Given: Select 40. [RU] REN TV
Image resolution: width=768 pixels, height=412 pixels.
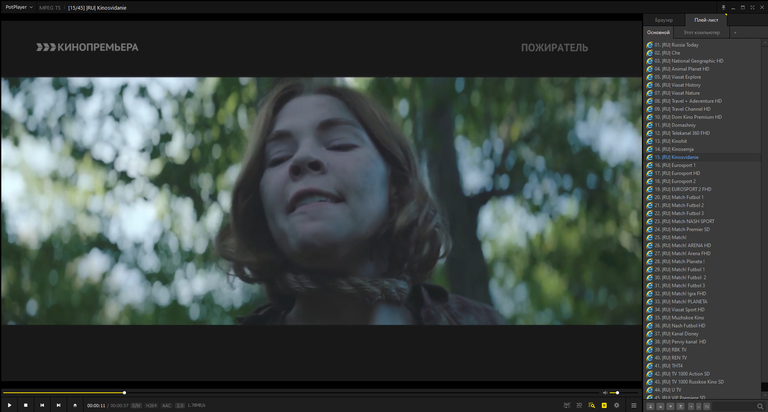Looking at the screenshot, I should [703, 358].
